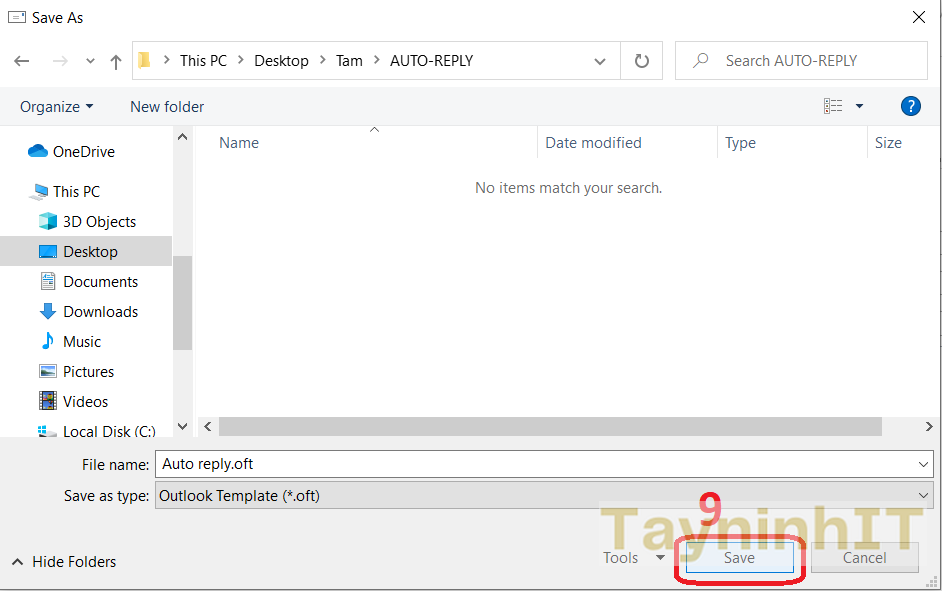Click the File name input field
This screenshot has width=942, height=591.
(x=540, y=464)
